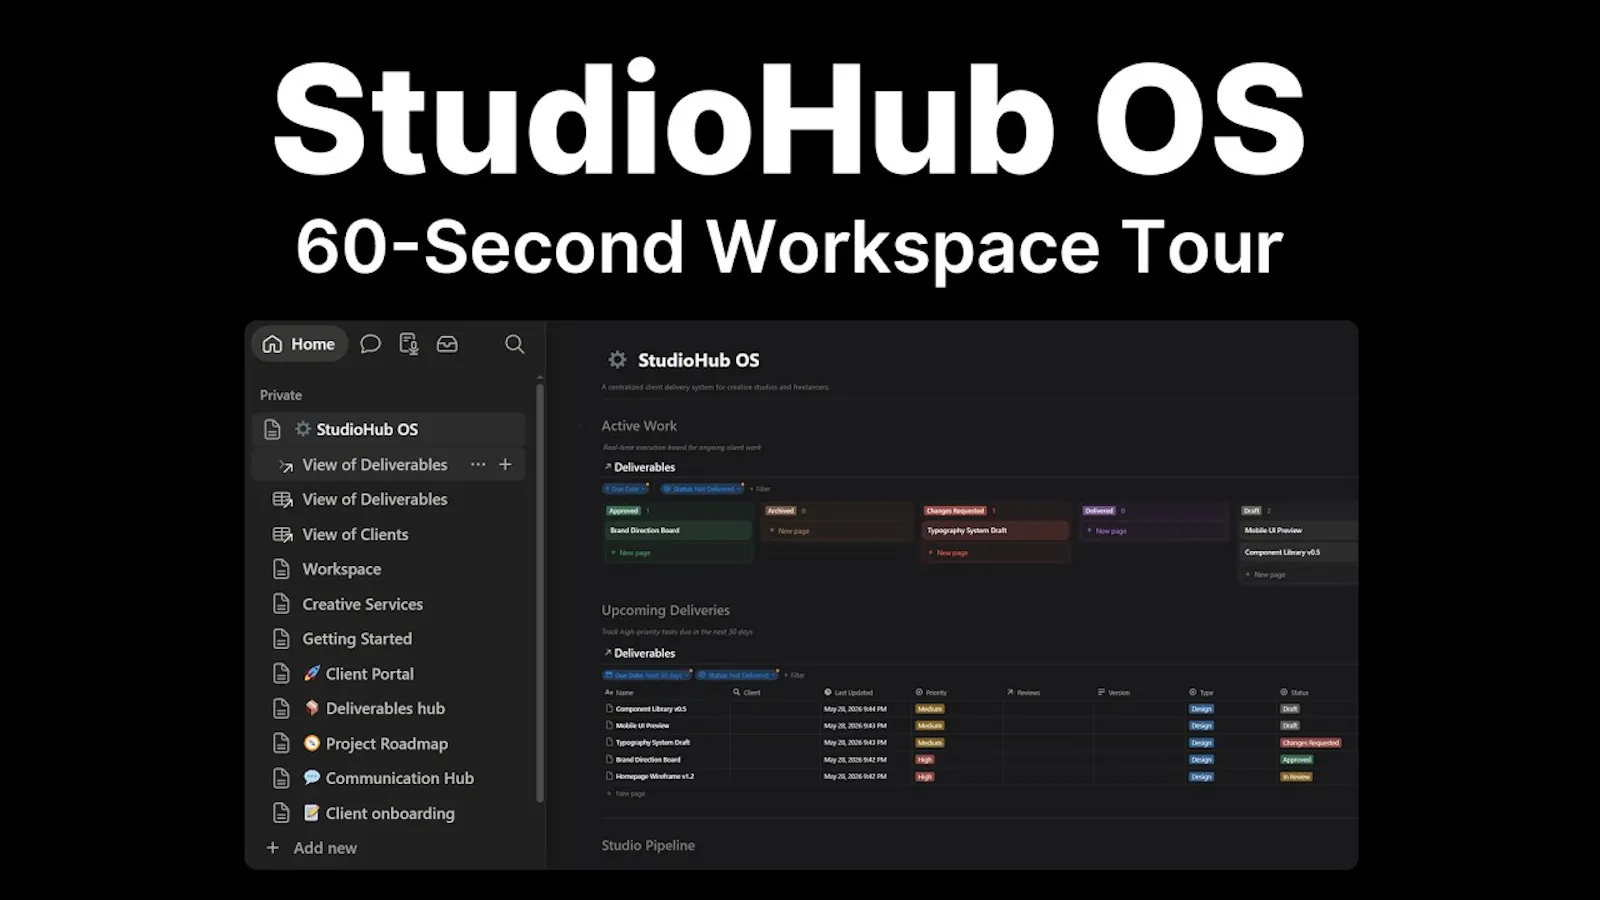The width and height of the screenshot is (1600, 900).
Task: Open the linked View of Deliverables item
Action: (375, 464)
